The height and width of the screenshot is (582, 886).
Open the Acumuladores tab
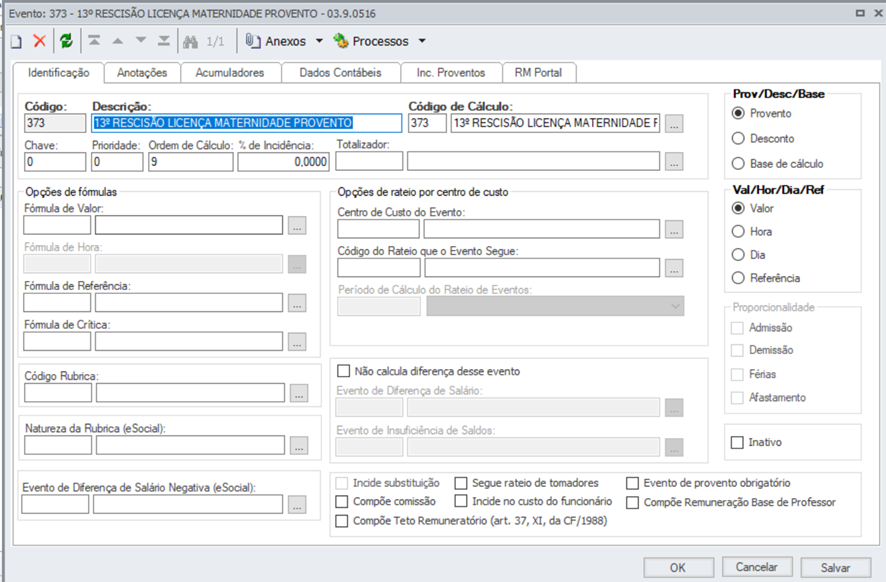230,73
